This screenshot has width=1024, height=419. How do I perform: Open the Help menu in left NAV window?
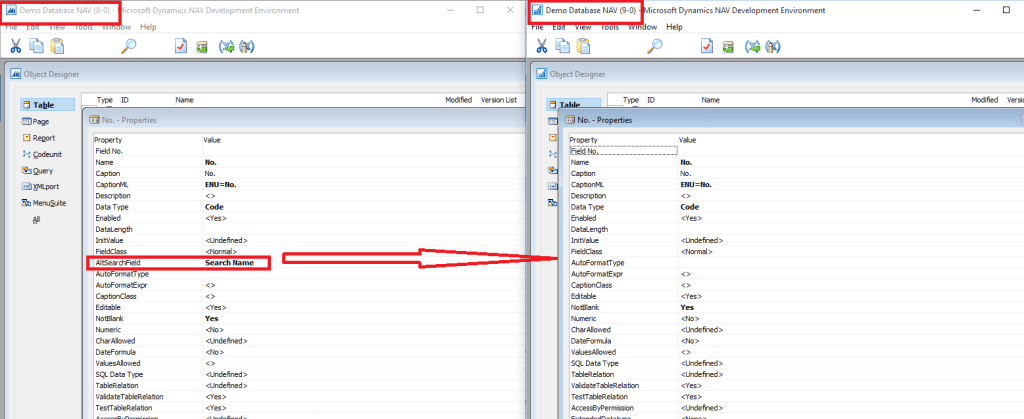148,27
